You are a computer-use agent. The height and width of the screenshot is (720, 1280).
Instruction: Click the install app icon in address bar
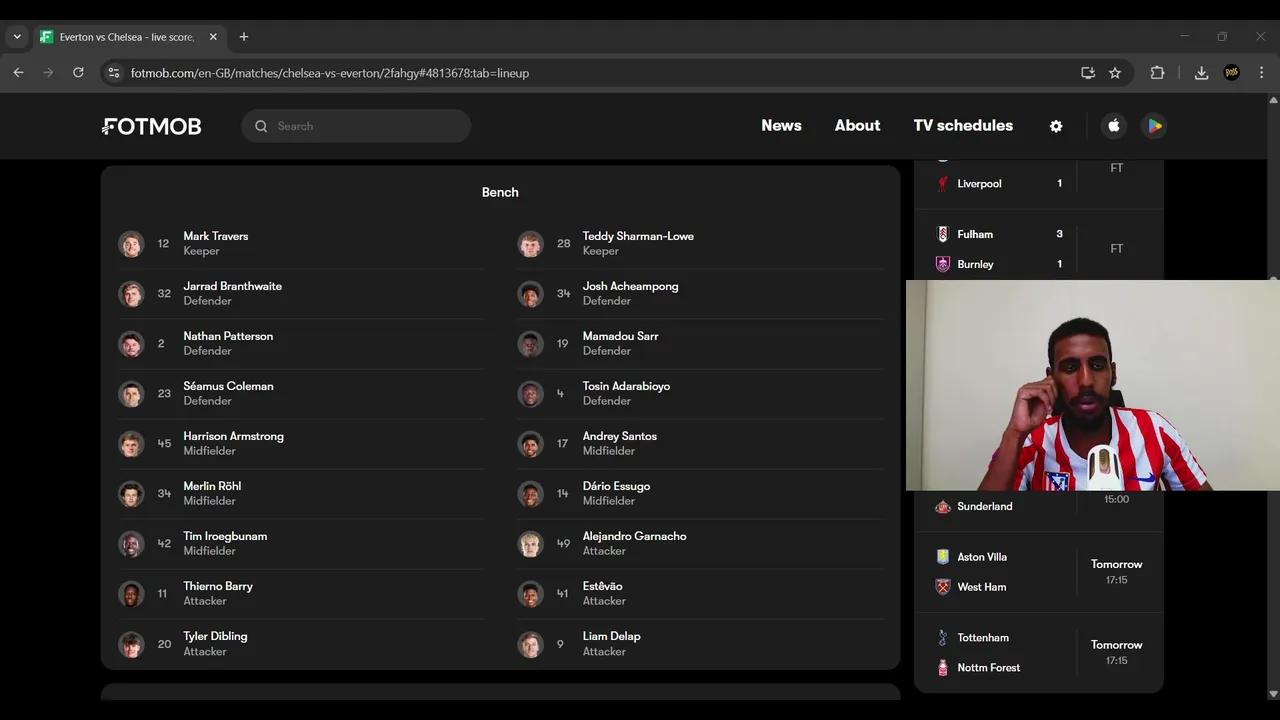(x=1088, y=73)
